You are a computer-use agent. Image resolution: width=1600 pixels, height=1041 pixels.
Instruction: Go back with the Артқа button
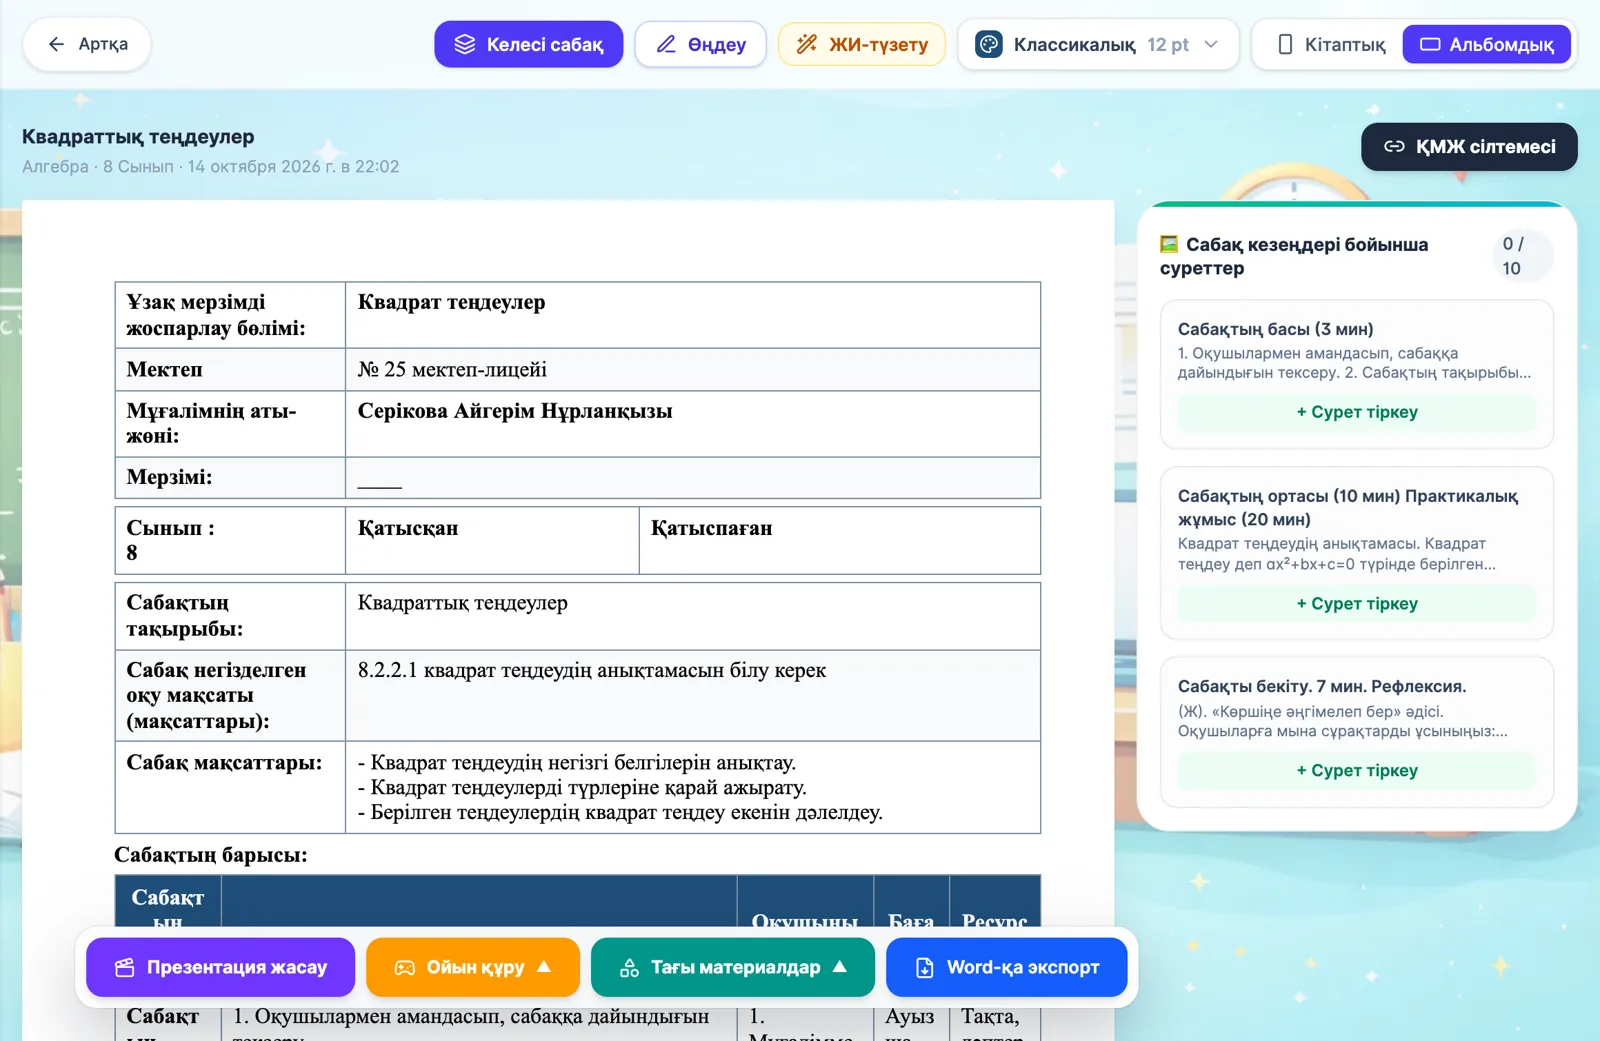87,44
